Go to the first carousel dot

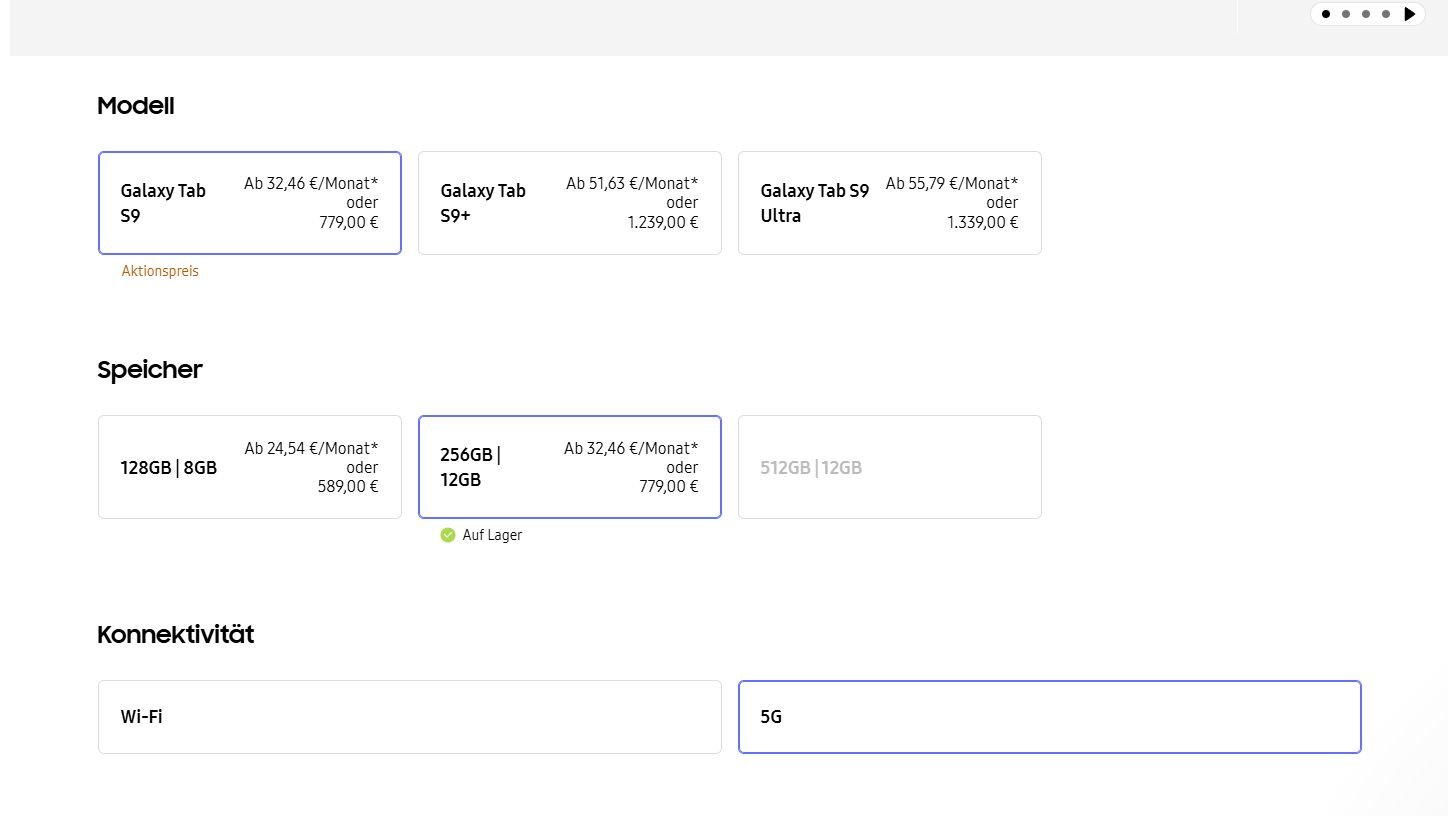click(1326, 14)
